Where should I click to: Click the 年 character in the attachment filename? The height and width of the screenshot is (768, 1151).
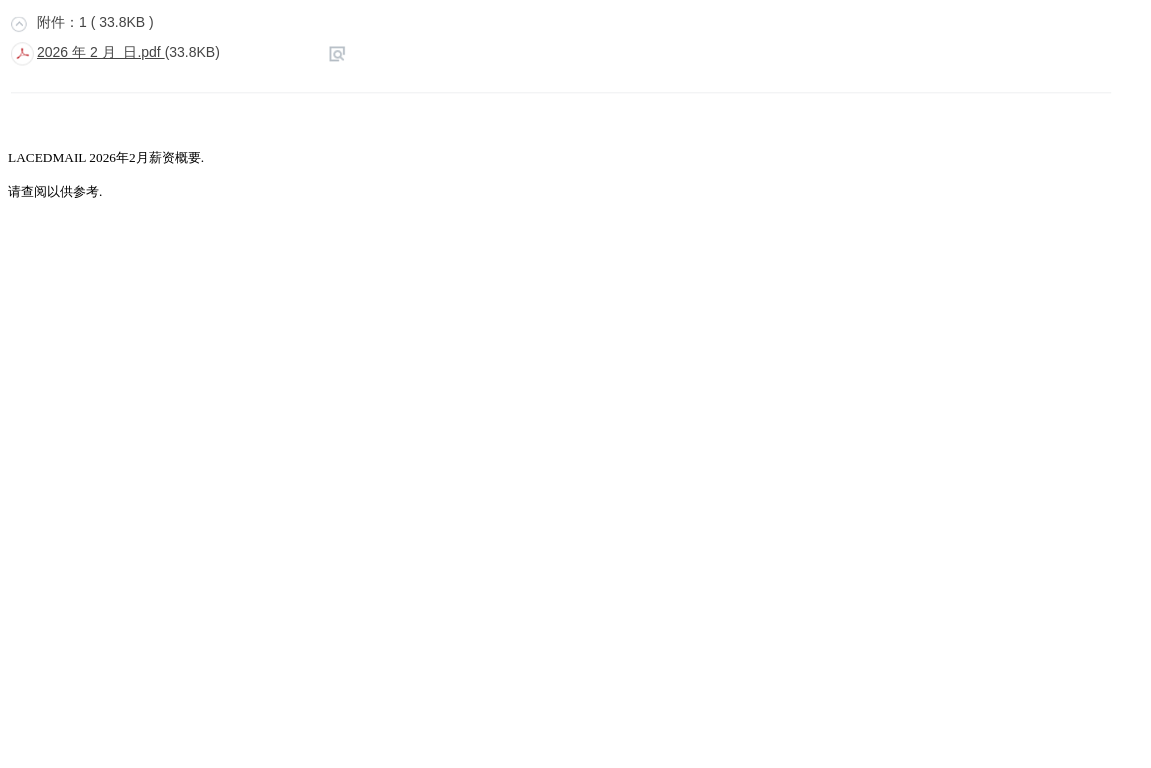click(79, 53)
